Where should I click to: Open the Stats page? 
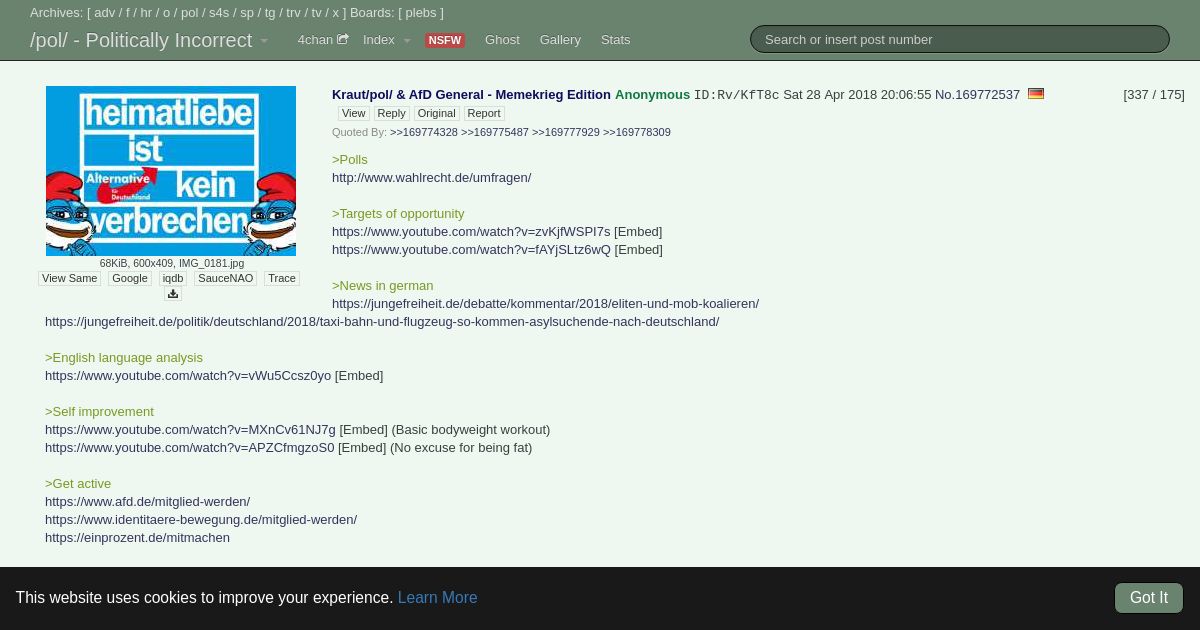pyautogui.click(x=616, y=40)
